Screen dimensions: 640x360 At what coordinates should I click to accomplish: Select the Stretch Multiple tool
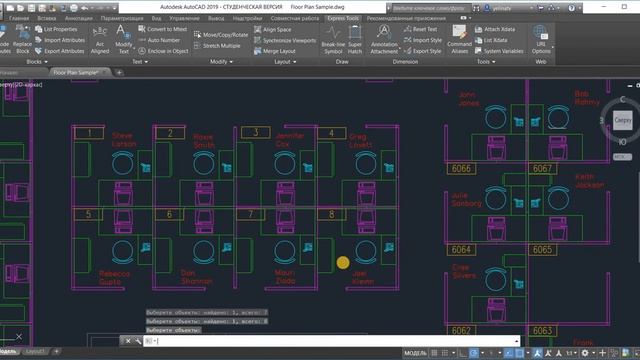217,46
